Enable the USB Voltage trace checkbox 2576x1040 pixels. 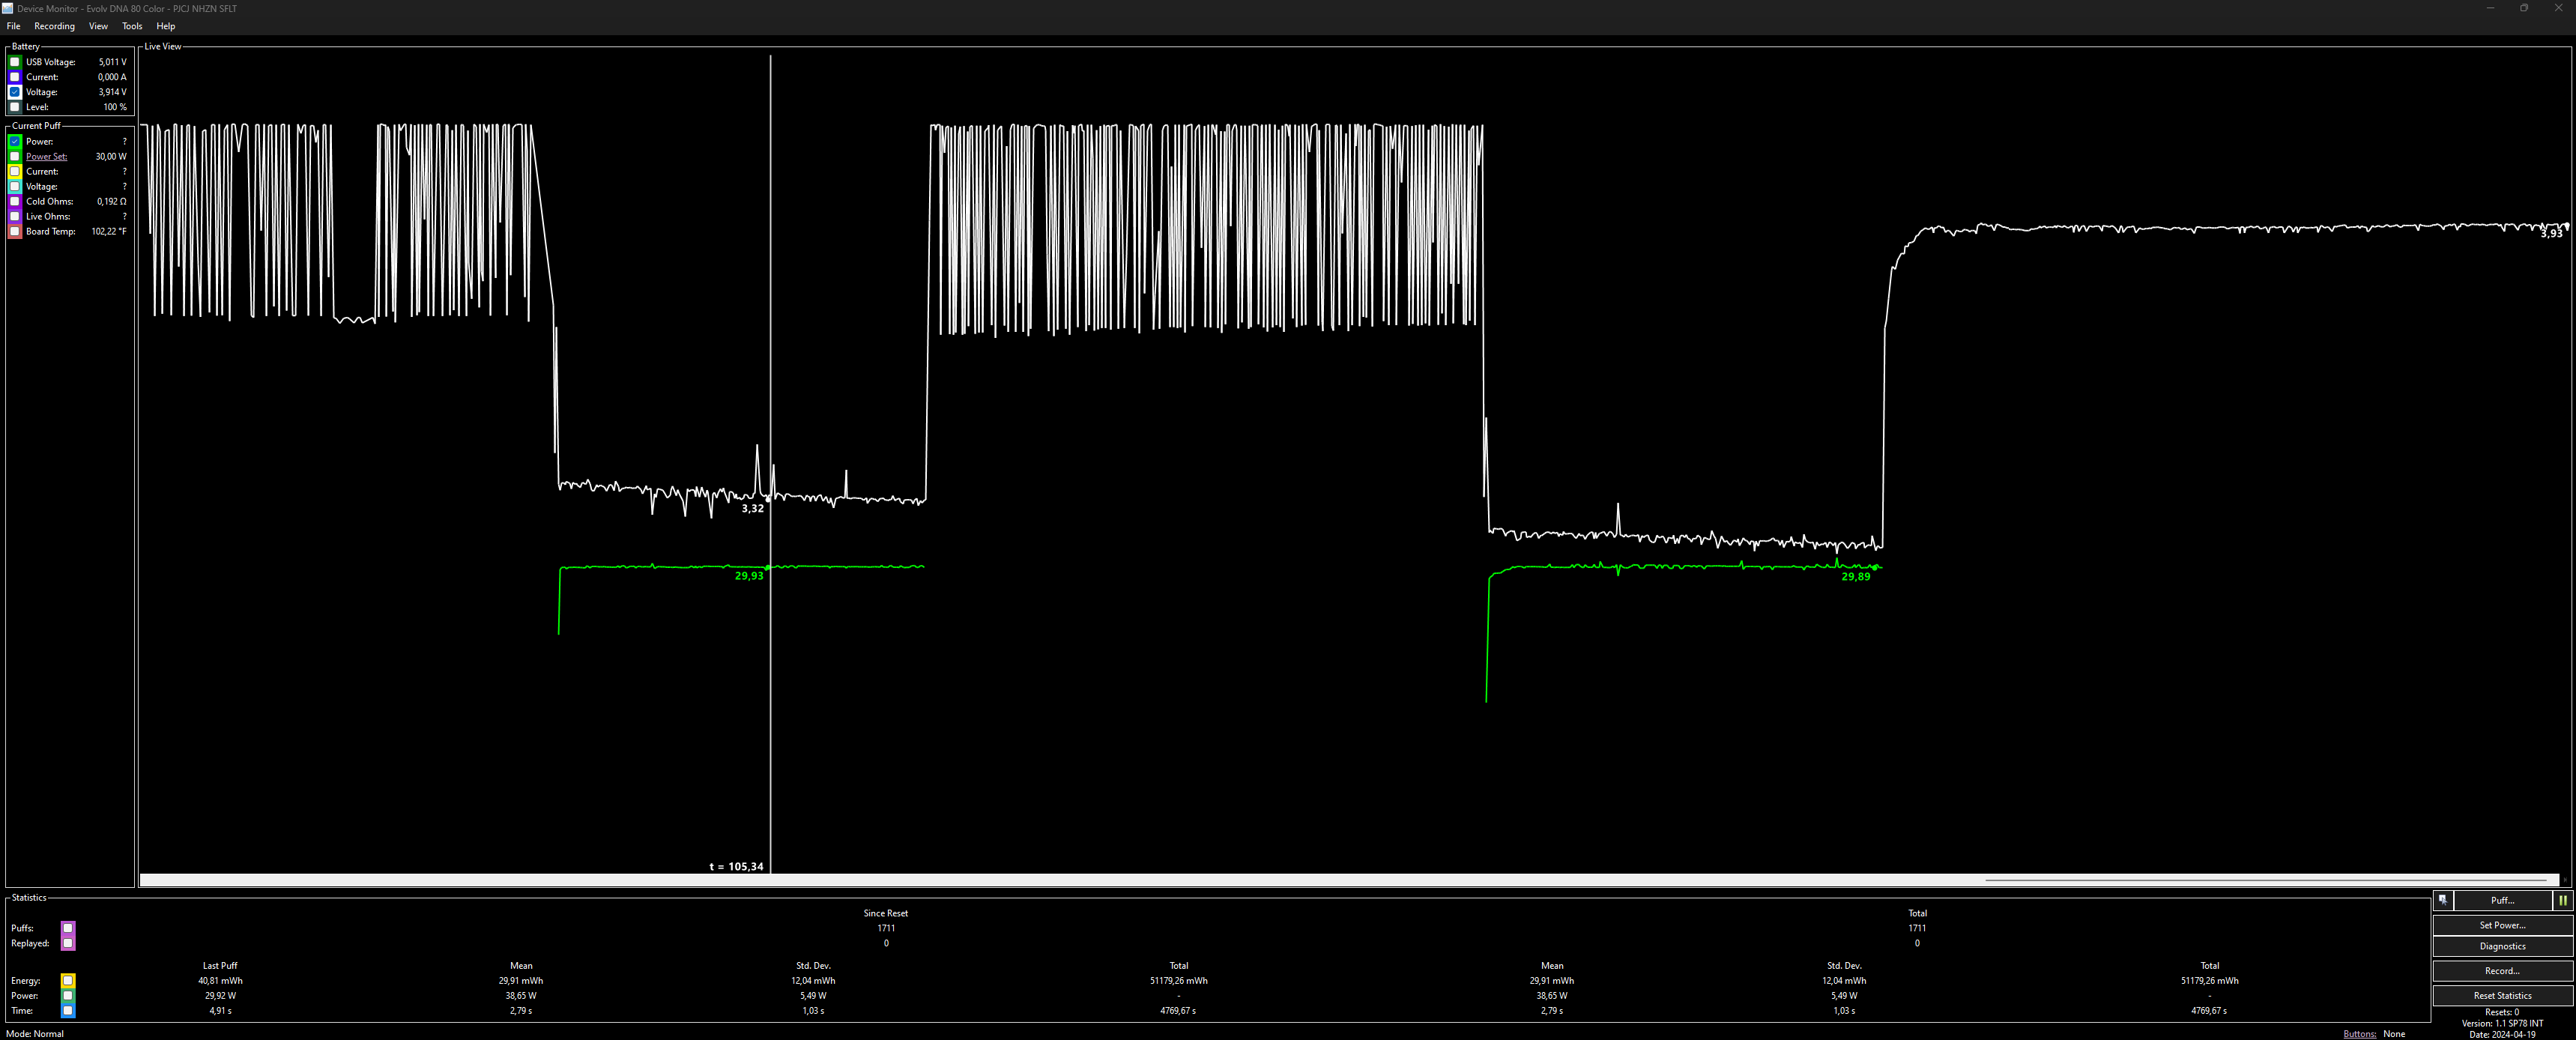point(15,62)
